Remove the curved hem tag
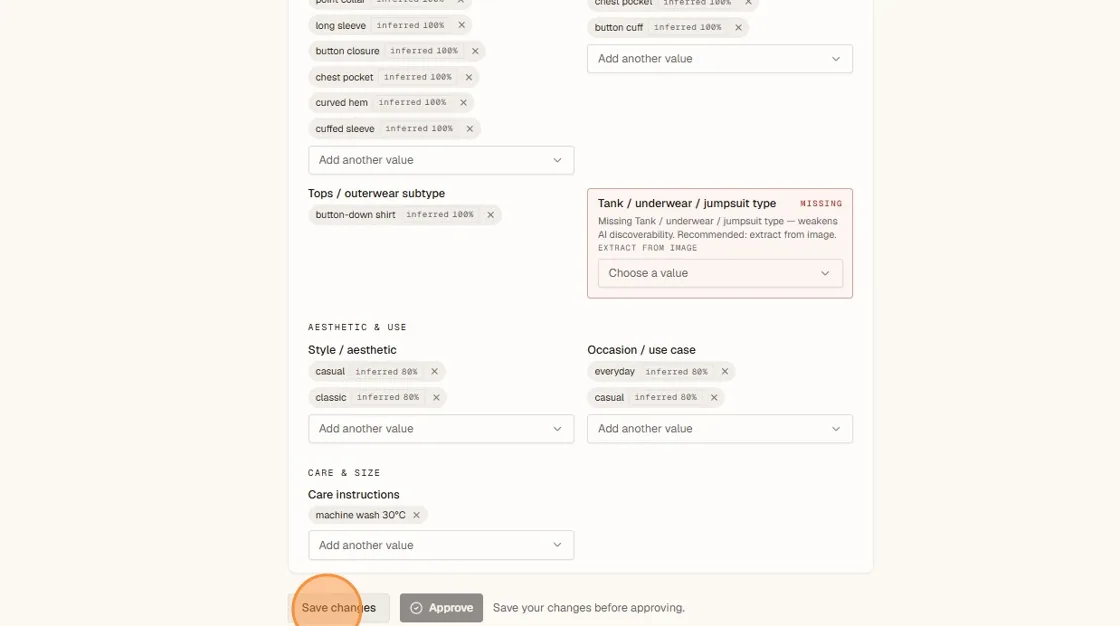Image resolution: width=1120 pixels, height=626 pixels. pyautogui.click(x=463, y=102)
